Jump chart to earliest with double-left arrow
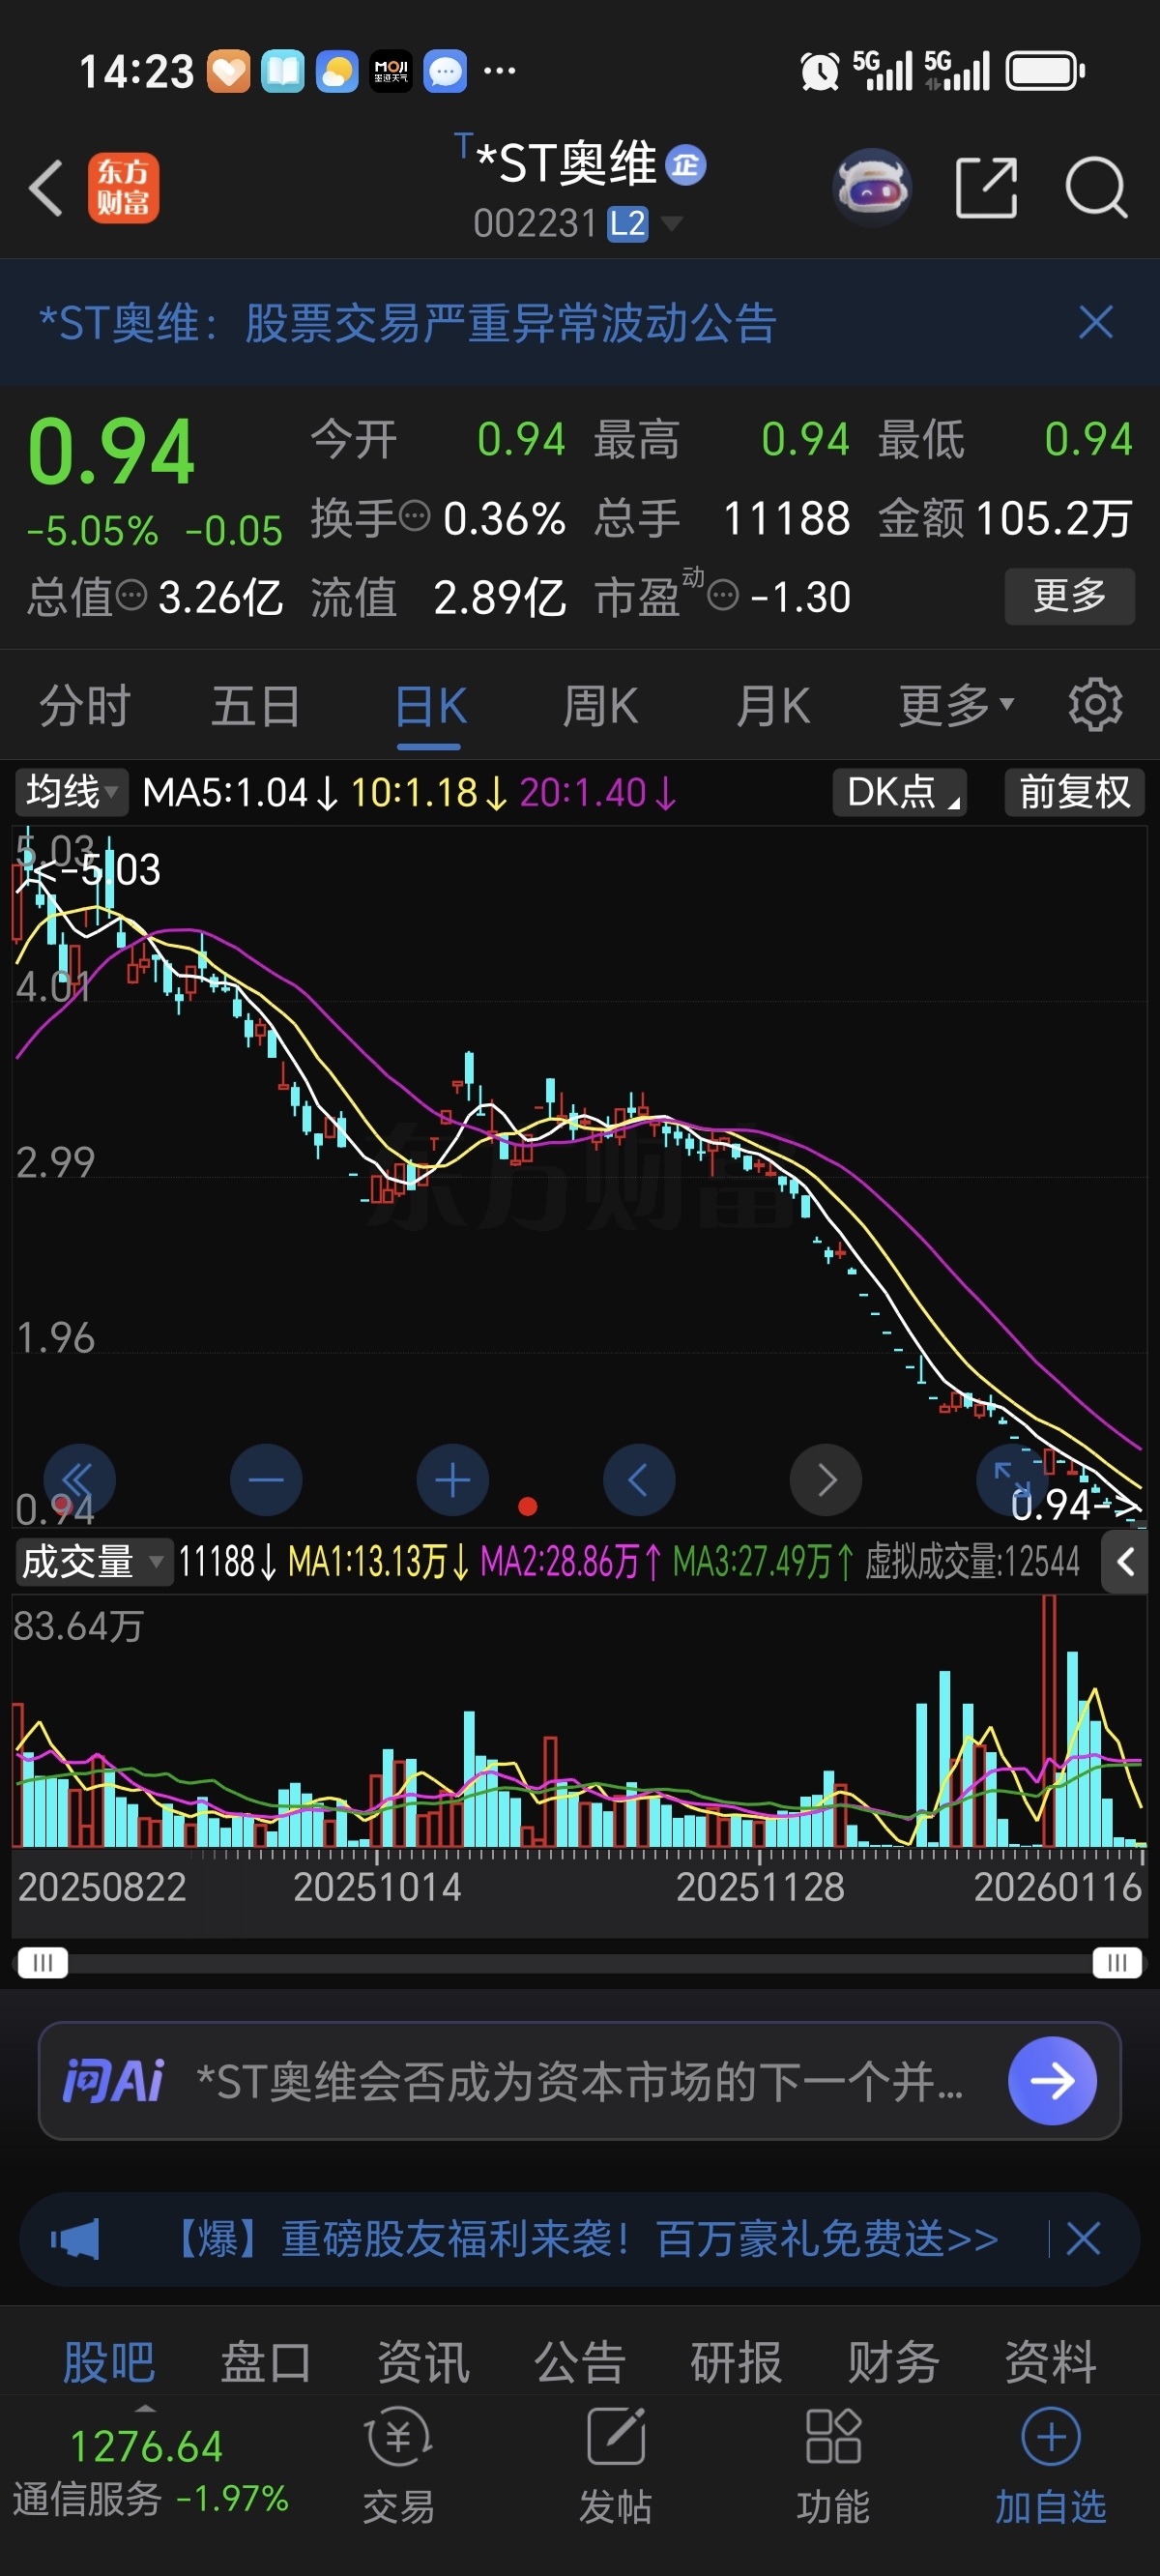The width and height of the screenshot is (1160, 2576). click(79, 1479)
